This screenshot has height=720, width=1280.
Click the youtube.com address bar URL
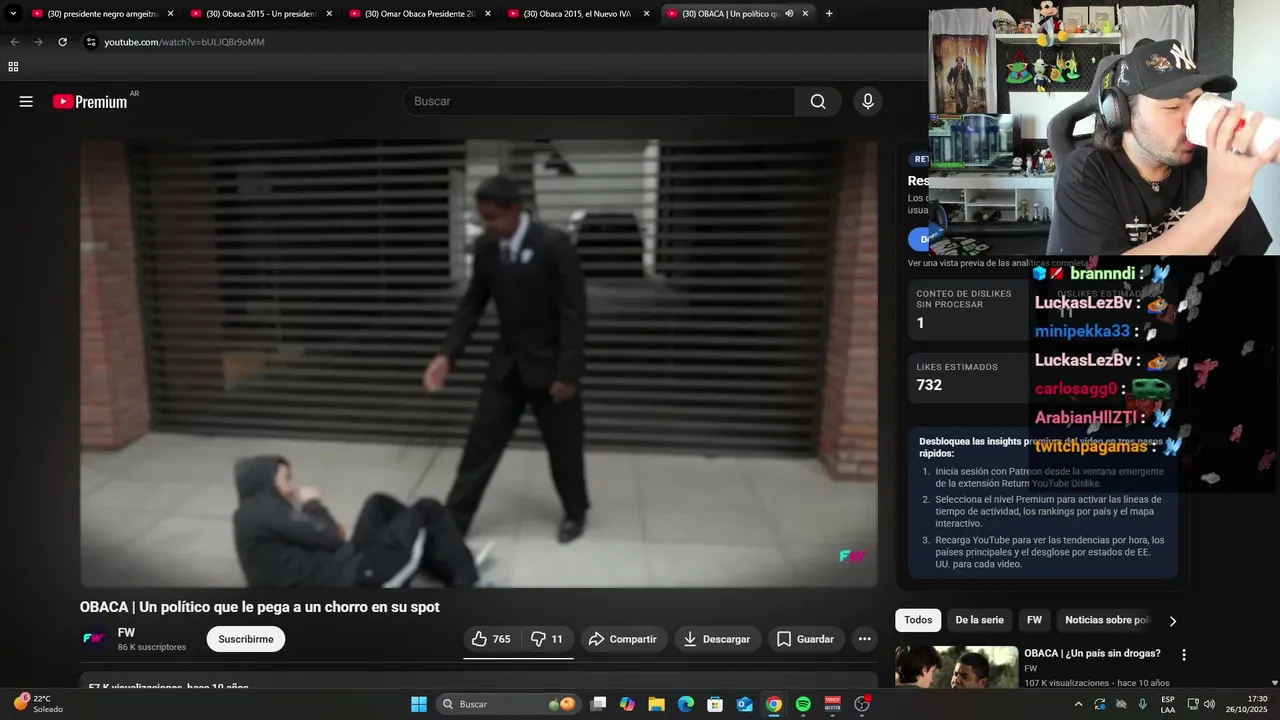[184, 42]
